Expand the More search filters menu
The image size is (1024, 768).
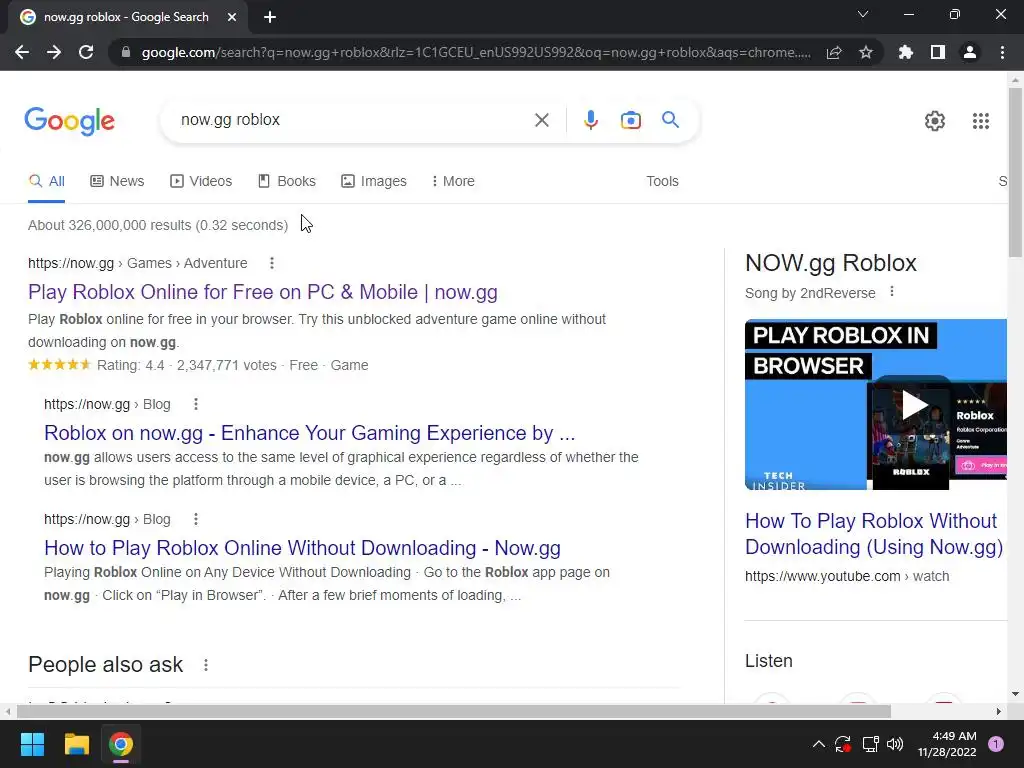tap(453, 181)
